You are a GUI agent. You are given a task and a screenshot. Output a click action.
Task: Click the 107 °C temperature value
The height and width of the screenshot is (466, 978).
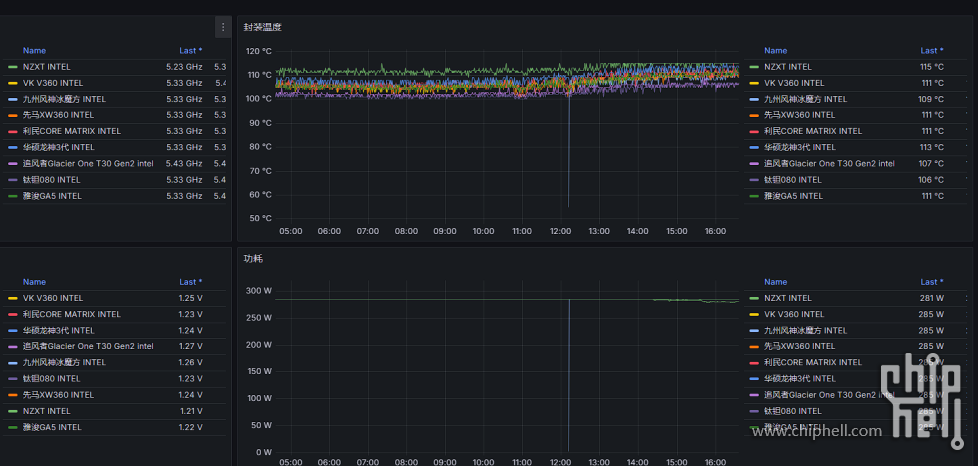[x=932, y=163]
